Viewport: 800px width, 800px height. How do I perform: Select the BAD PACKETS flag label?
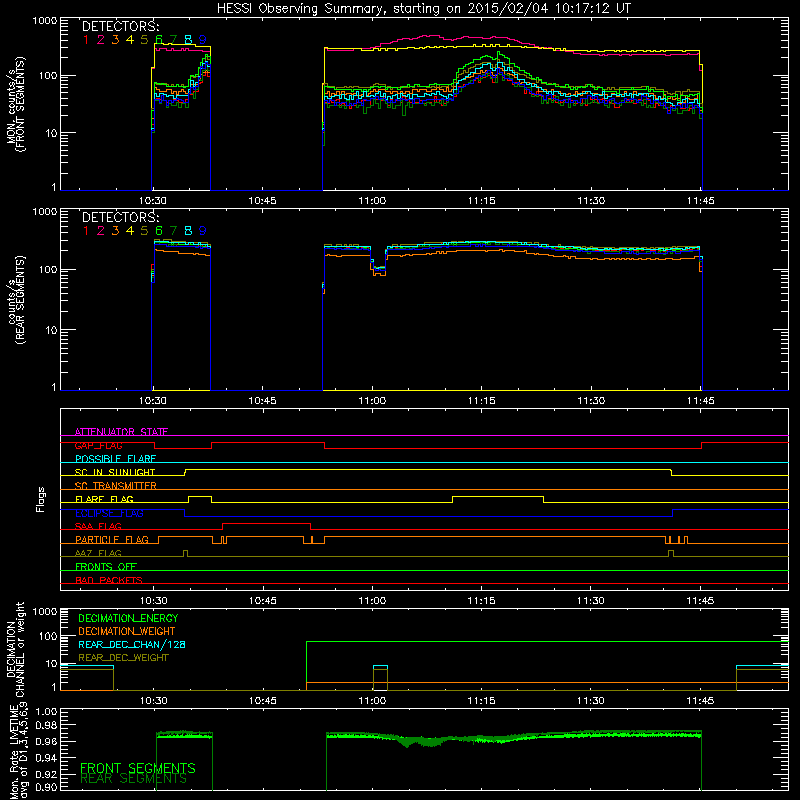pos(109,580)
